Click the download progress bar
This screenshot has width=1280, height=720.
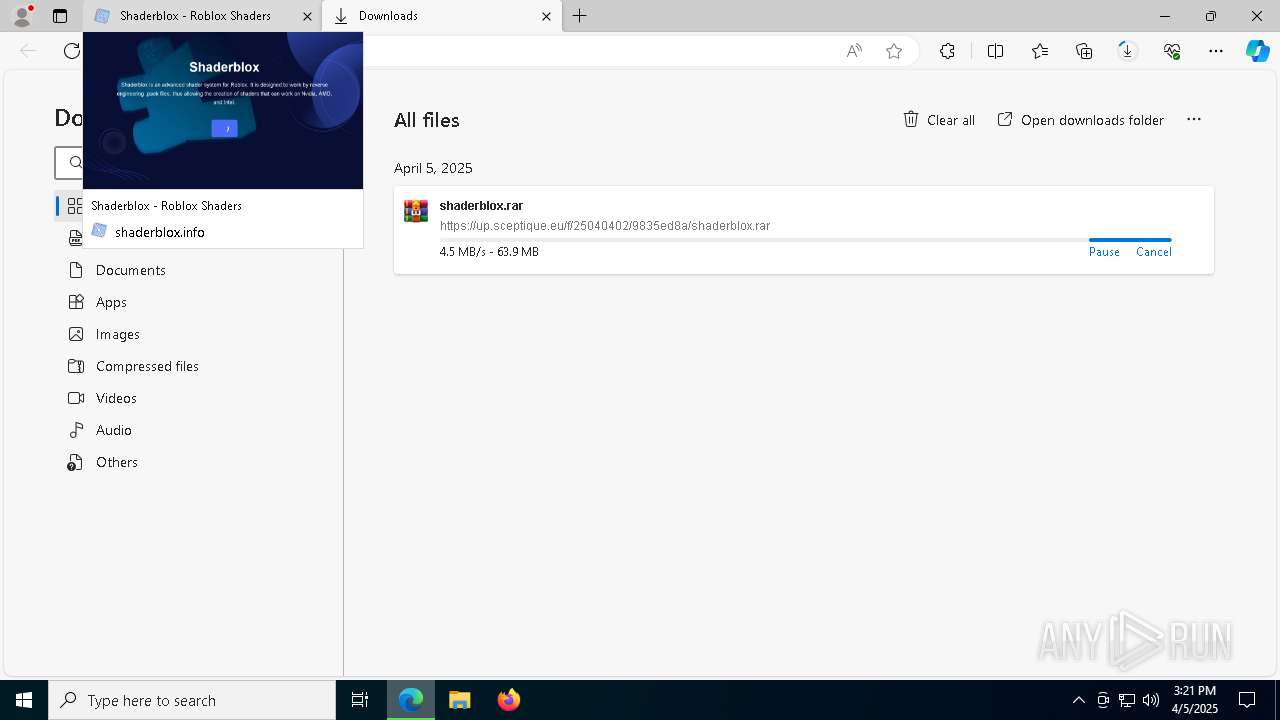805,240
